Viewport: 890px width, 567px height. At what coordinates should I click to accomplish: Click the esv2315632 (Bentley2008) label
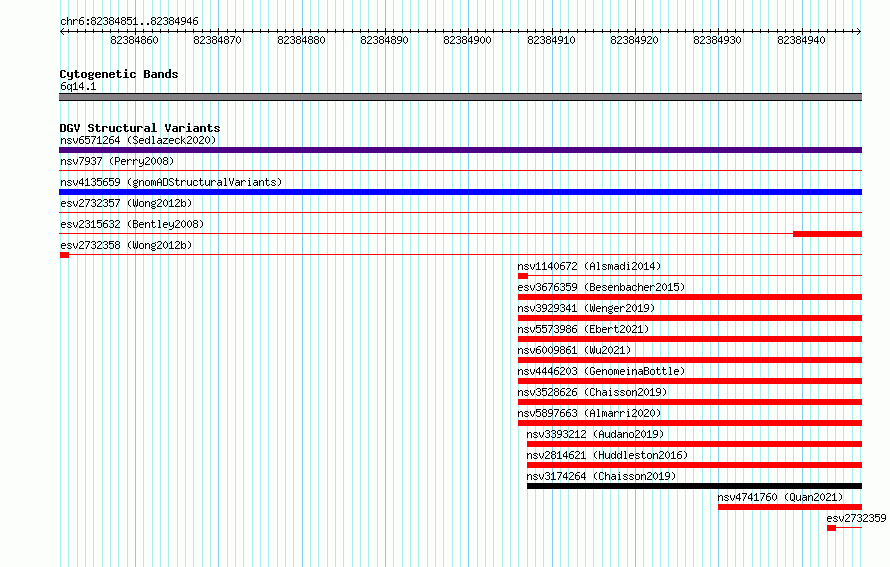click(x=132, y=224)
